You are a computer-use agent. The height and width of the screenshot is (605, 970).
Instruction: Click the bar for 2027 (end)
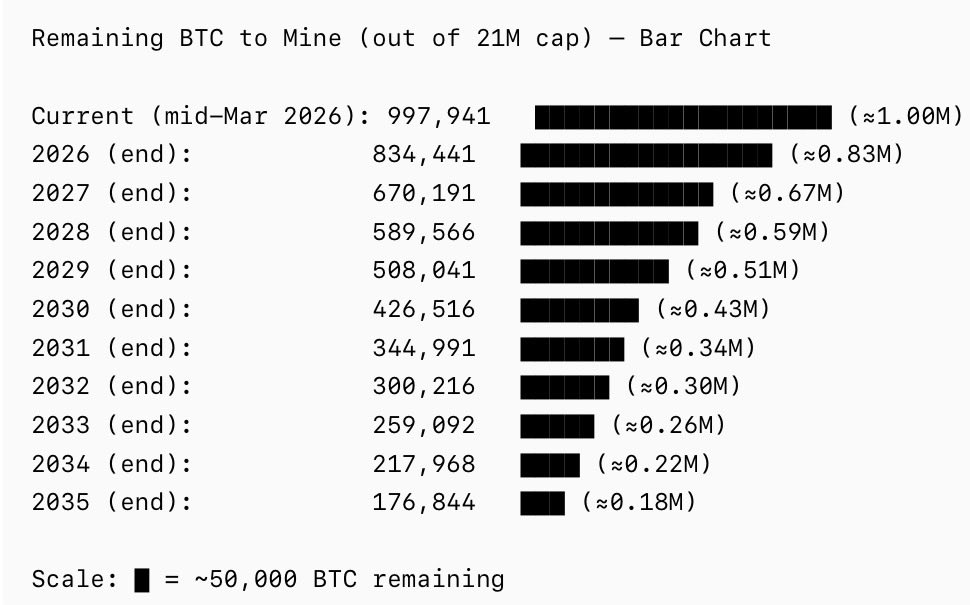coord(616,193)
